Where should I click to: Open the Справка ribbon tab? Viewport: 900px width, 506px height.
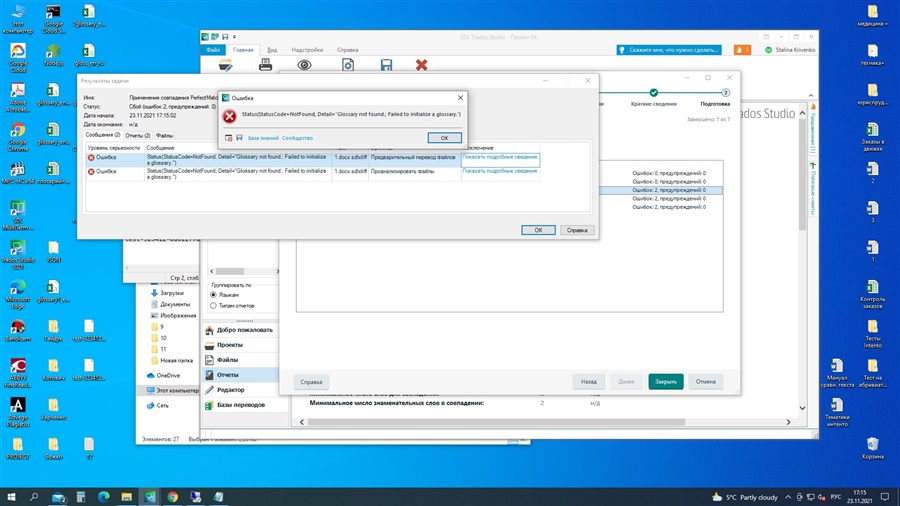coord(347,50)
